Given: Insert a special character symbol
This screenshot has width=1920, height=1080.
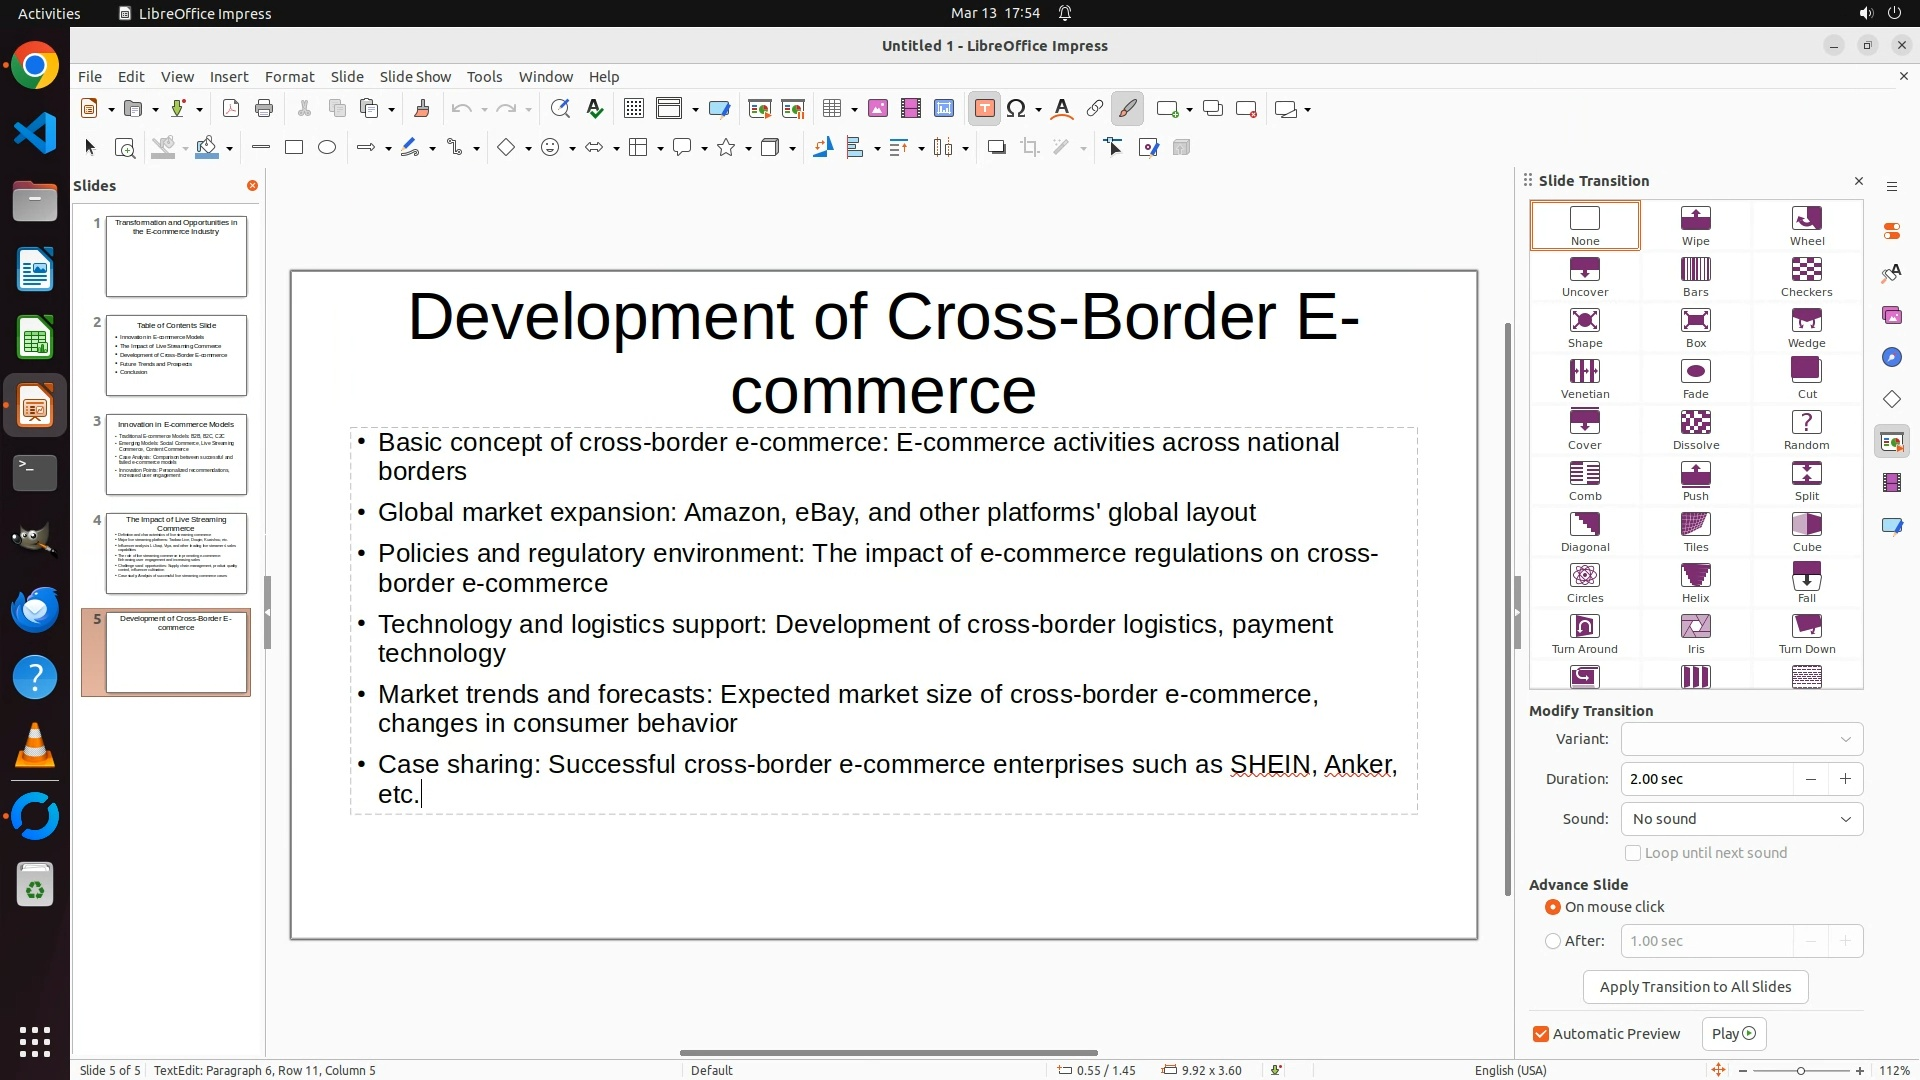Looking at the screenshot, I should pyautogui.click(x=1016, y=109).
